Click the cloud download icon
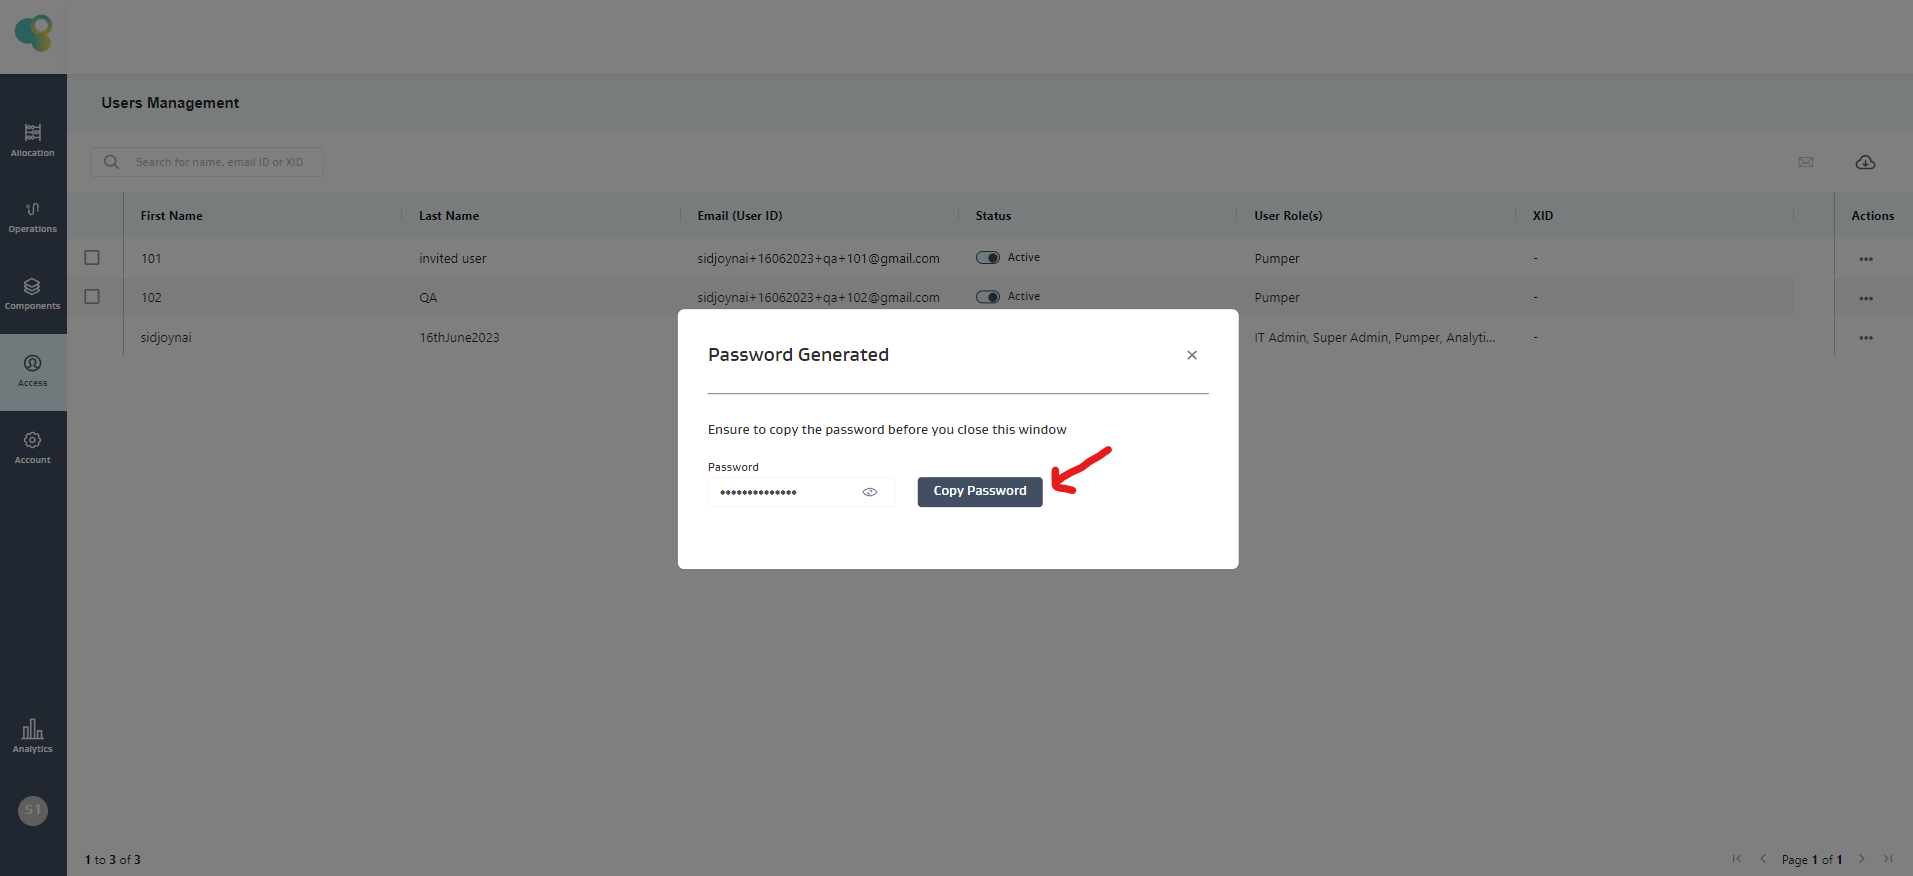This screenshot has height=876, width=1913. 1865,162
